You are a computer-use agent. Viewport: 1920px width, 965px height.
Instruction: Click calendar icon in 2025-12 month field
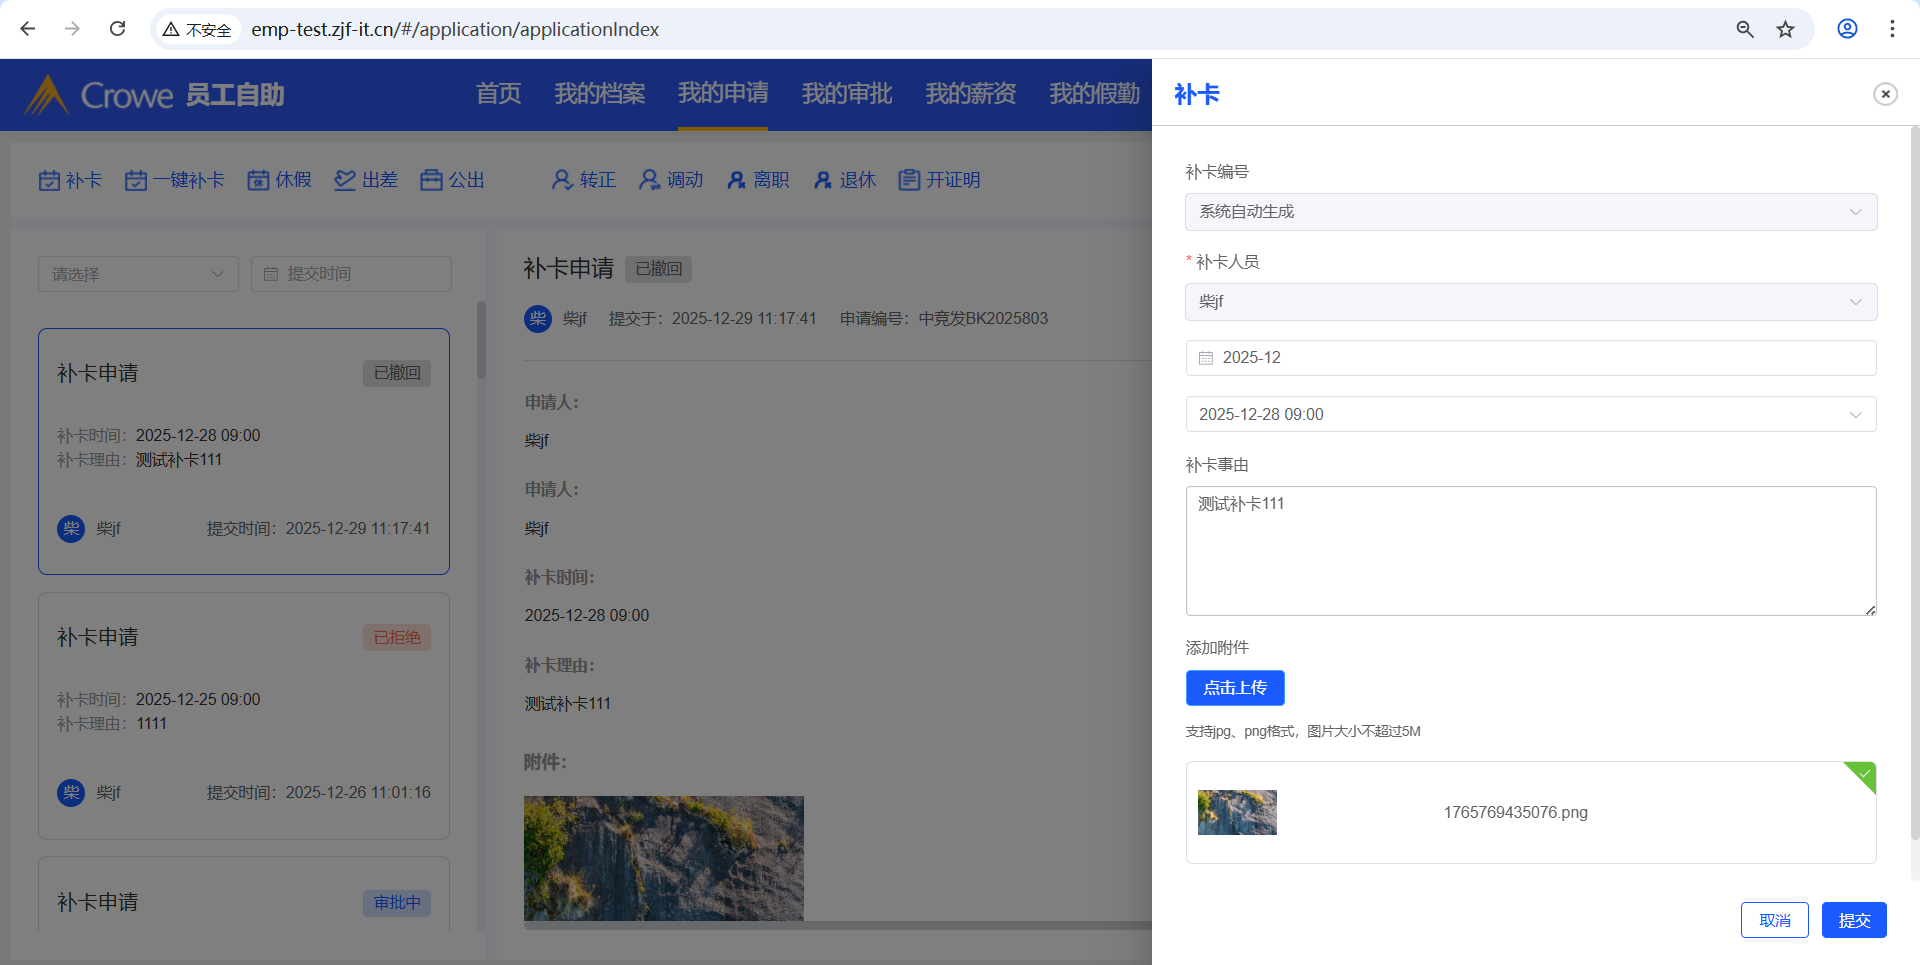coord(1206,358)
